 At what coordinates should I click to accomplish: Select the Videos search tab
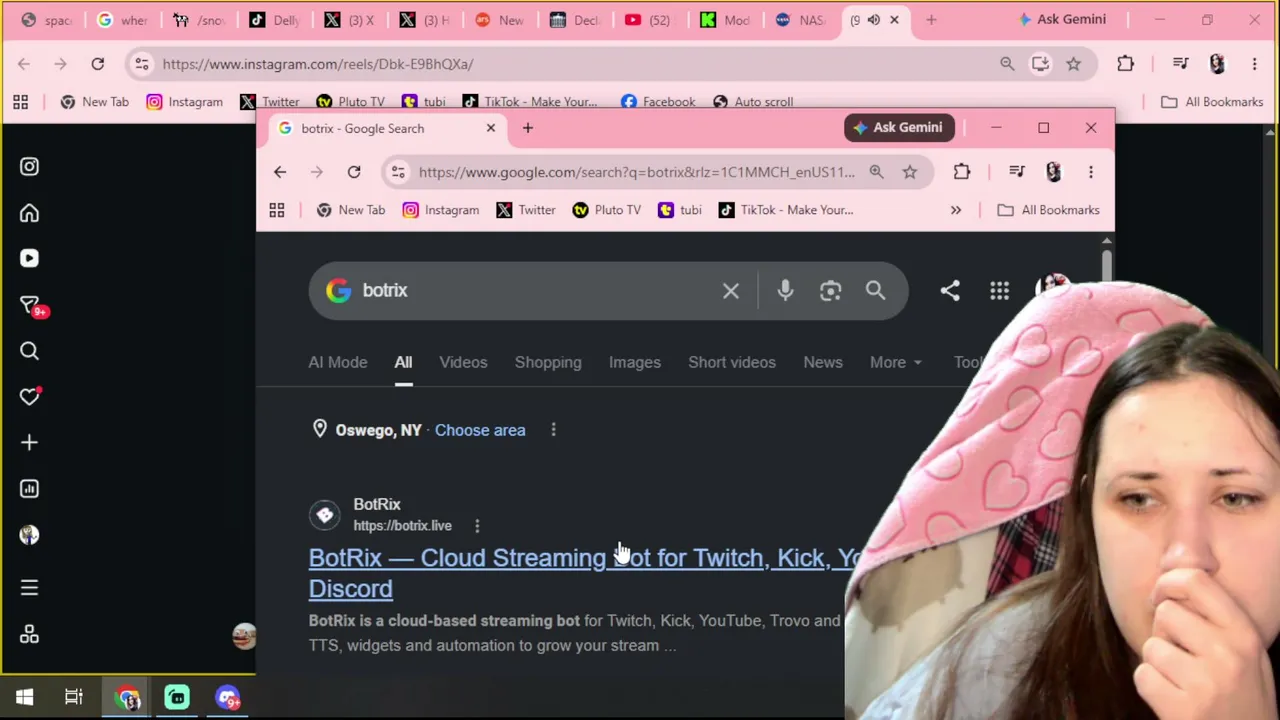[x=463, y=362]
